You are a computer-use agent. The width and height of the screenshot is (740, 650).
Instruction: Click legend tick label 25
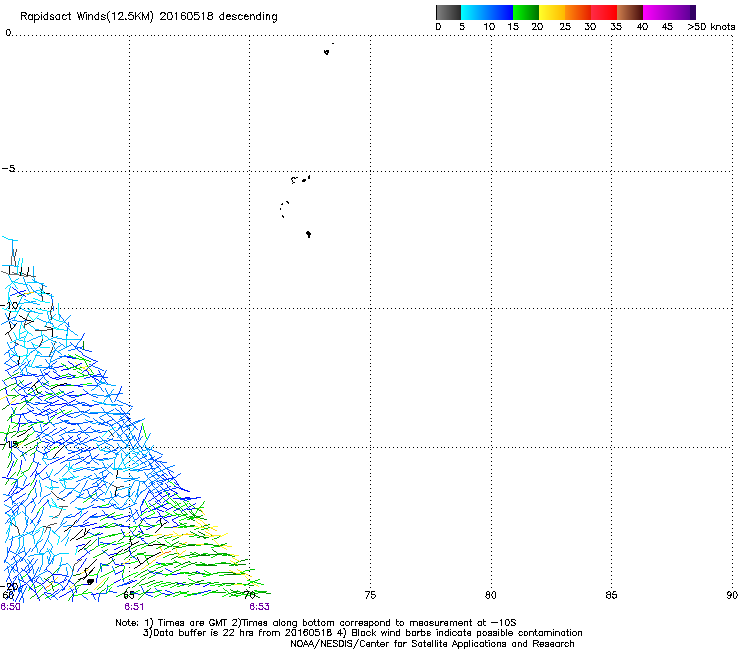tap(565, 26)
